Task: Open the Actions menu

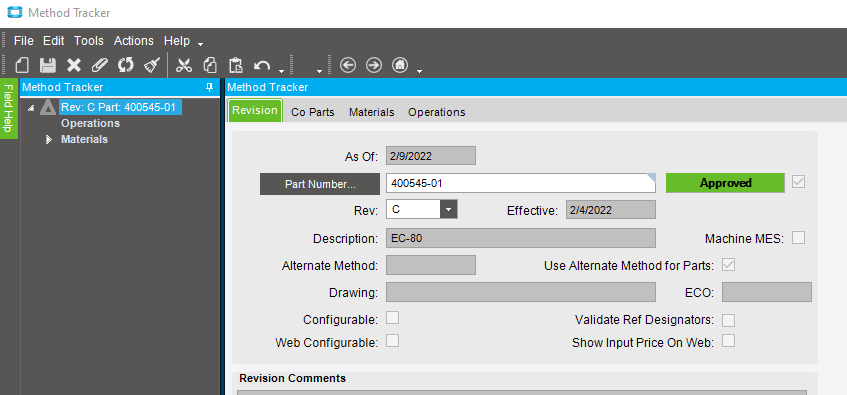Action: pyautogui.click(x=133, y=41)
